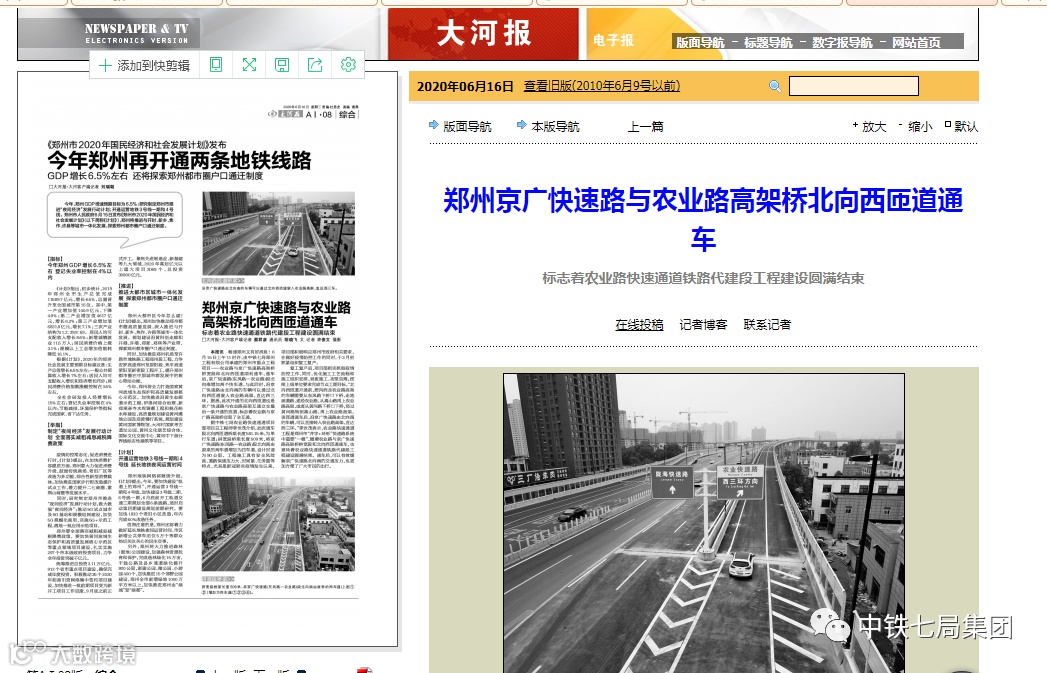Click the large overpass photo in the article
Image resolution: width=1047 pixels, height=673 pixels.
(x=704, y=523)
